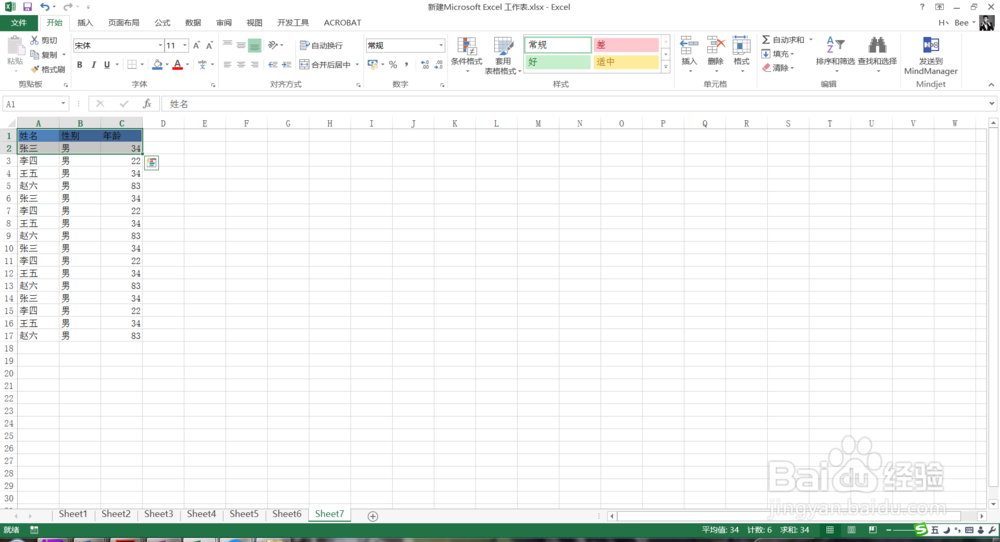The height and width of the screenshot is (542, 1000).
Task: Activate the Format Painter brush
Action: coord(48,69)
